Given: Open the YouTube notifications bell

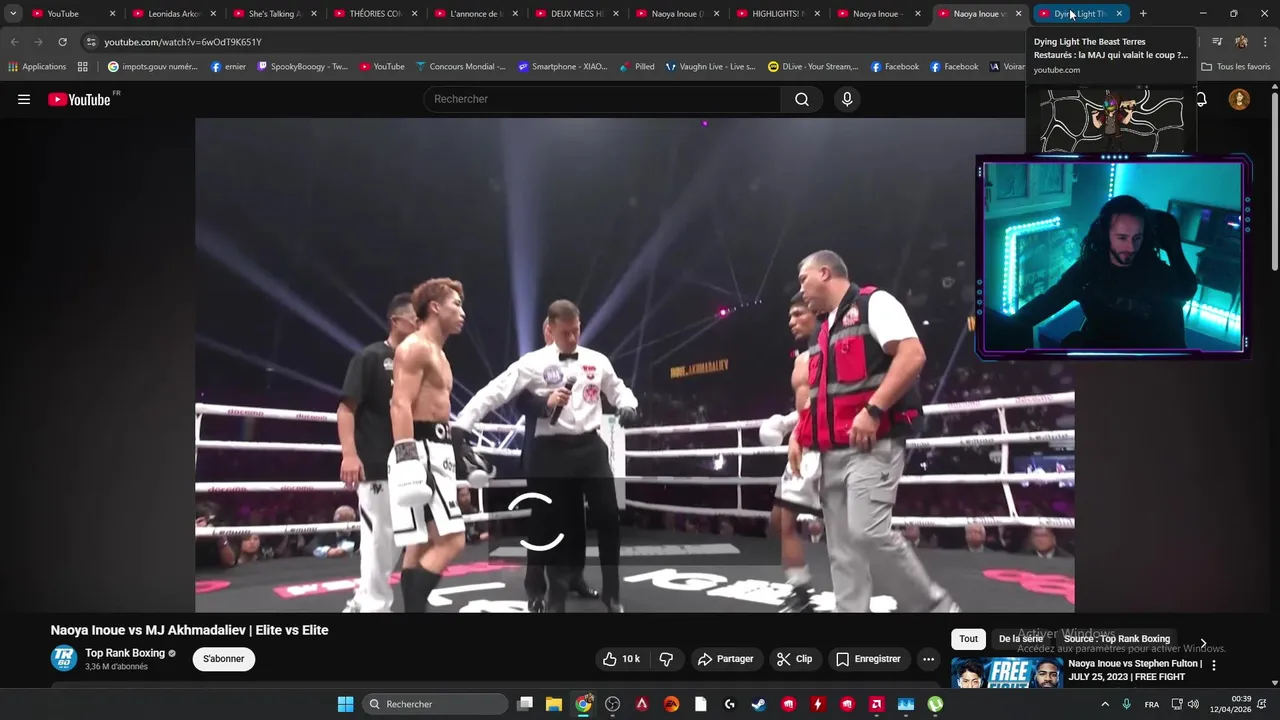Looking at the screenshot, I should pos(1201,99).
